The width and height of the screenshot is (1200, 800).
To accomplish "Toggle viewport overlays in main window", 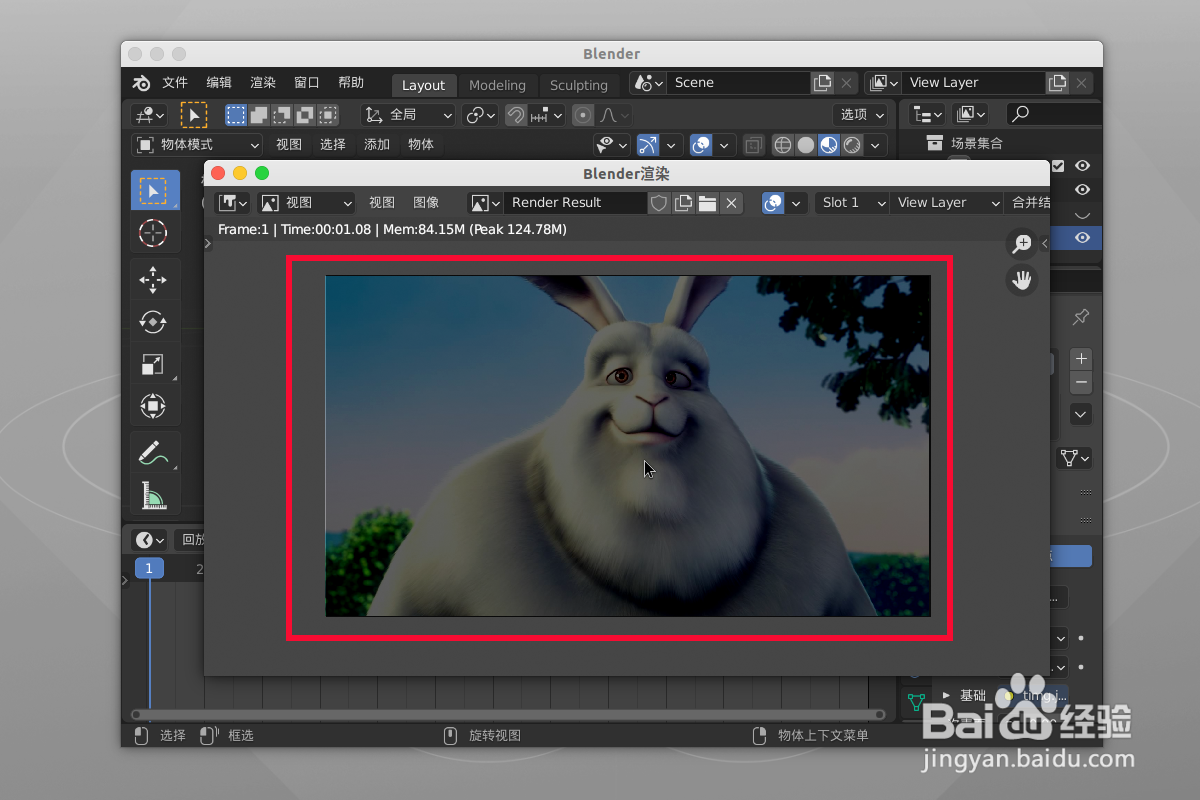I will [702, 145].
